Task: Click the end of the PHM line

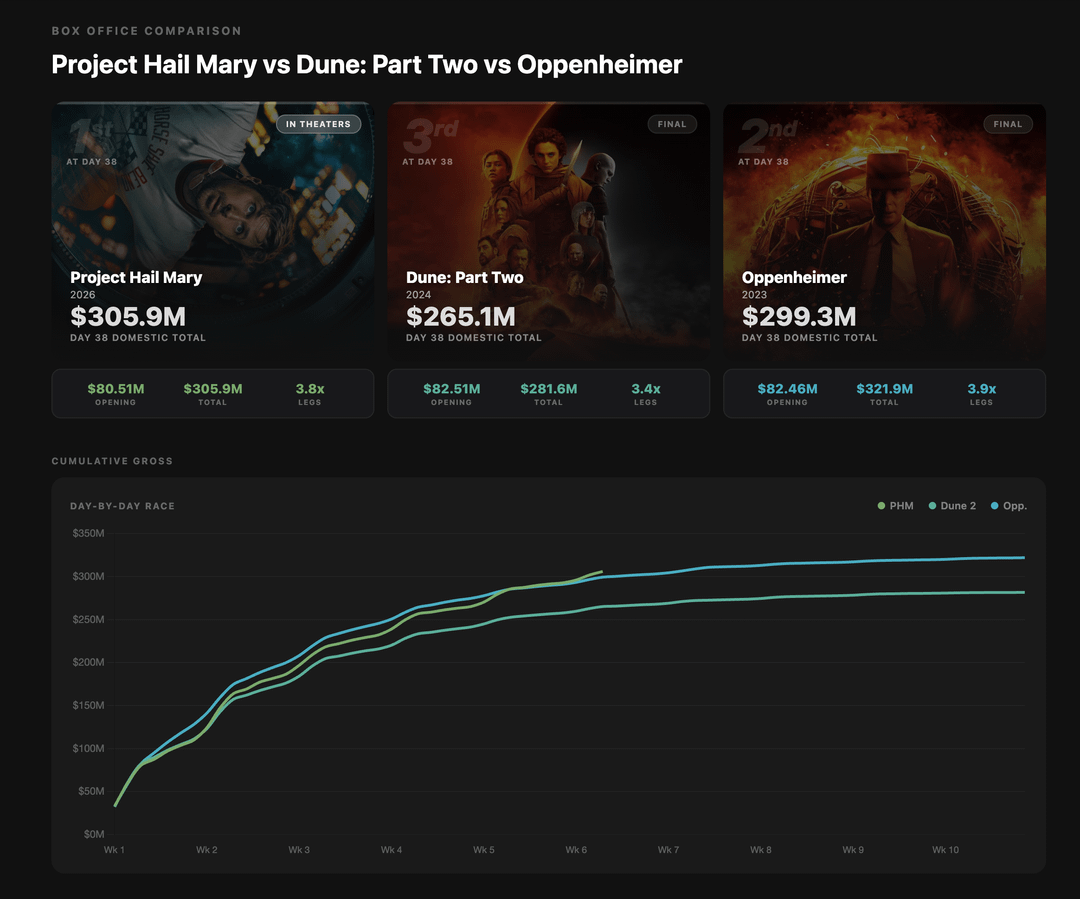Action: point(601,572)
